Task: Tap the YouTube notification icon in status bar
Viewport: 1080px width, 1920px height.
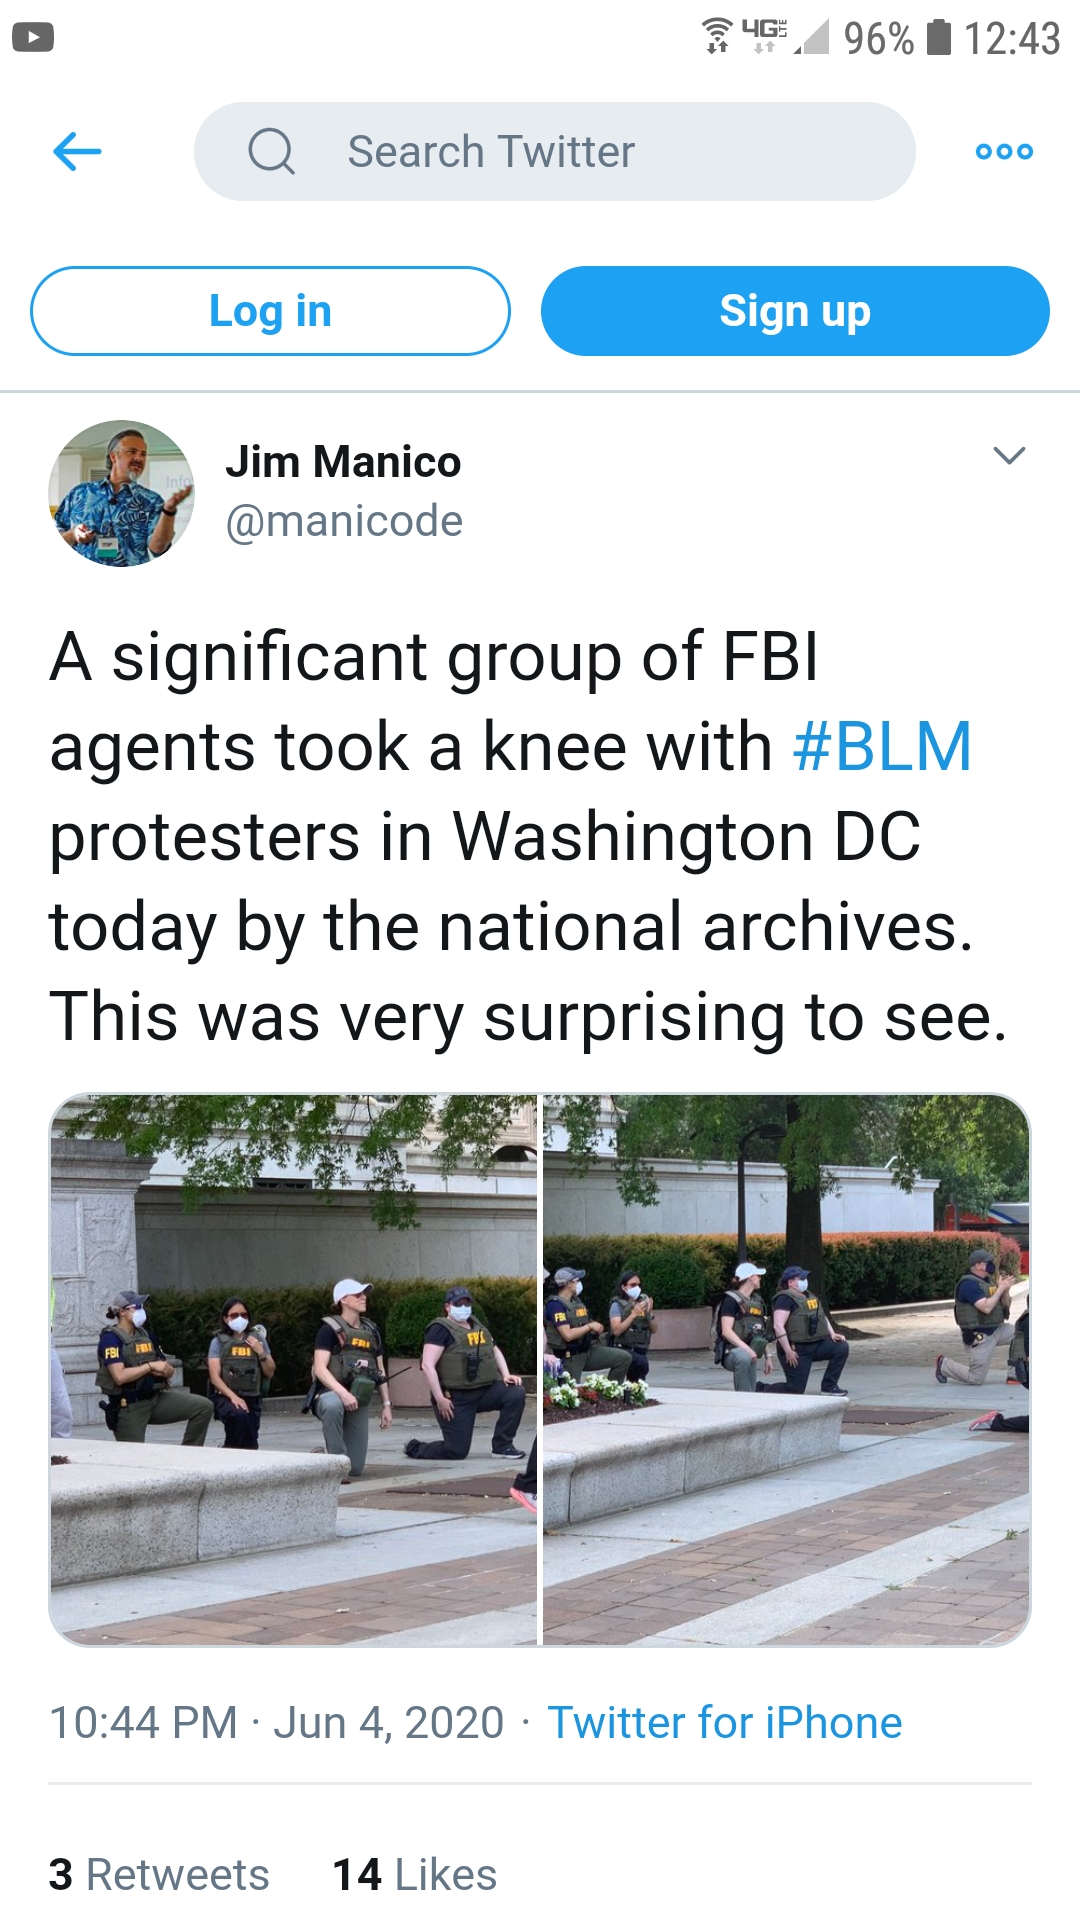Action: click(33, 38)
